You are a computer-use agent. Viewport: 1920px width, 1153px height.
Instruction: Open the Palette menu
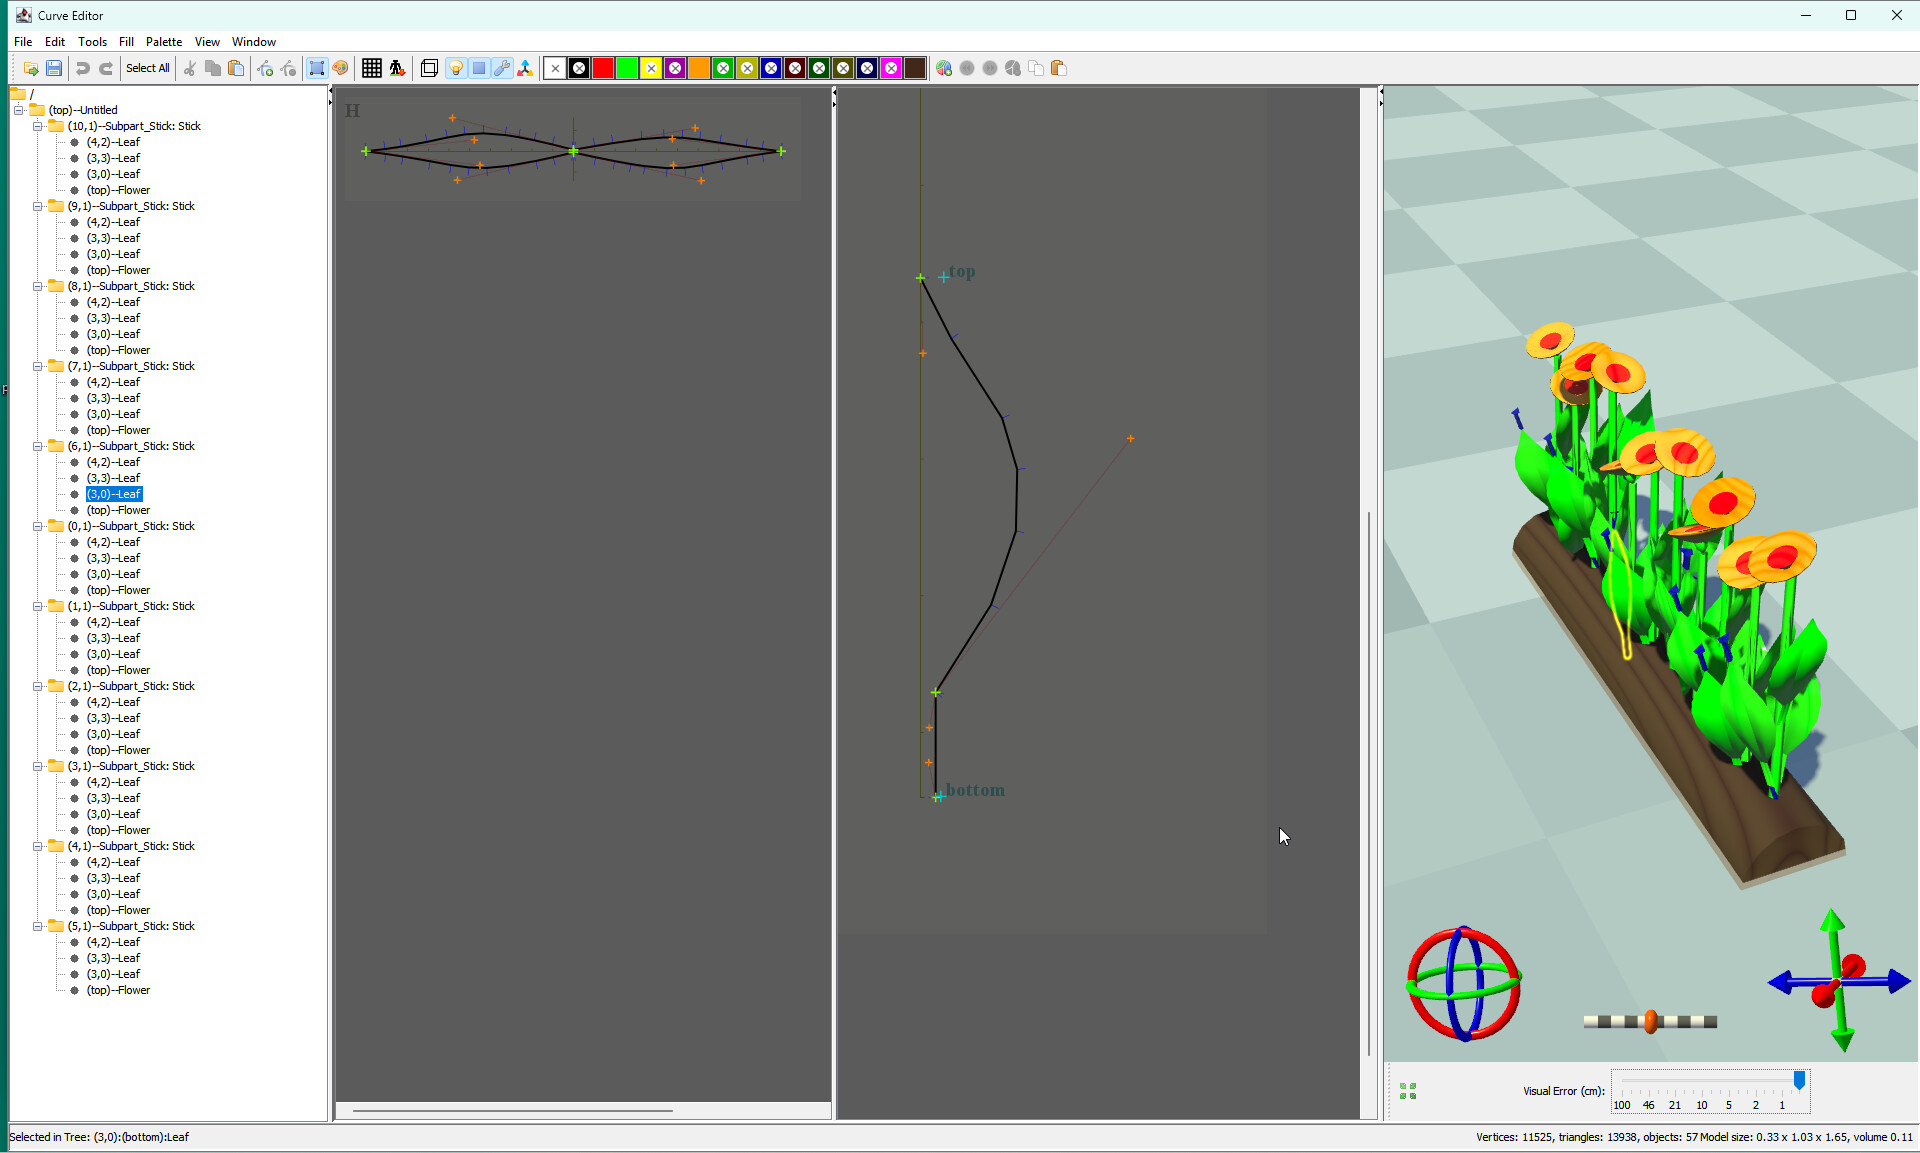tap(163, 41)
